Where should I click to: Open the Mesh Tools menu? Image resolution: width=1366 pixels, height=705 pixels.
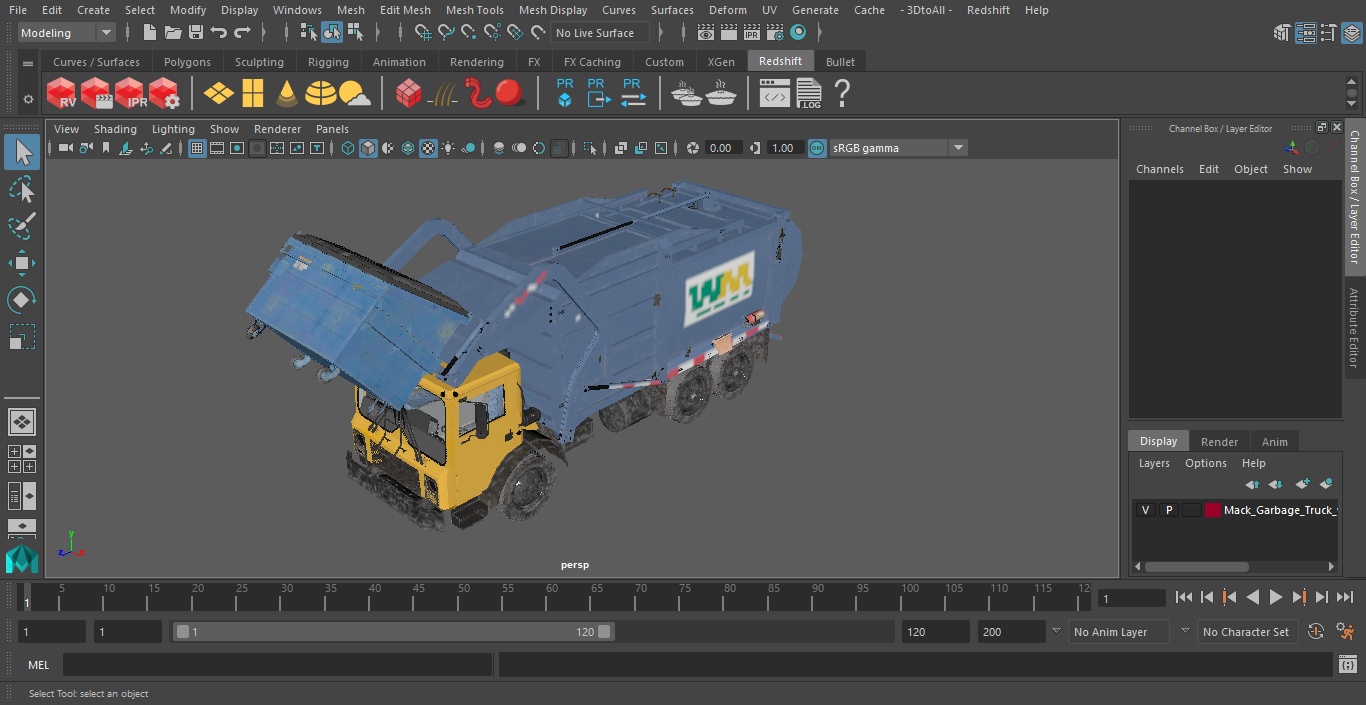pyautogui.click(x=474, y=10)
